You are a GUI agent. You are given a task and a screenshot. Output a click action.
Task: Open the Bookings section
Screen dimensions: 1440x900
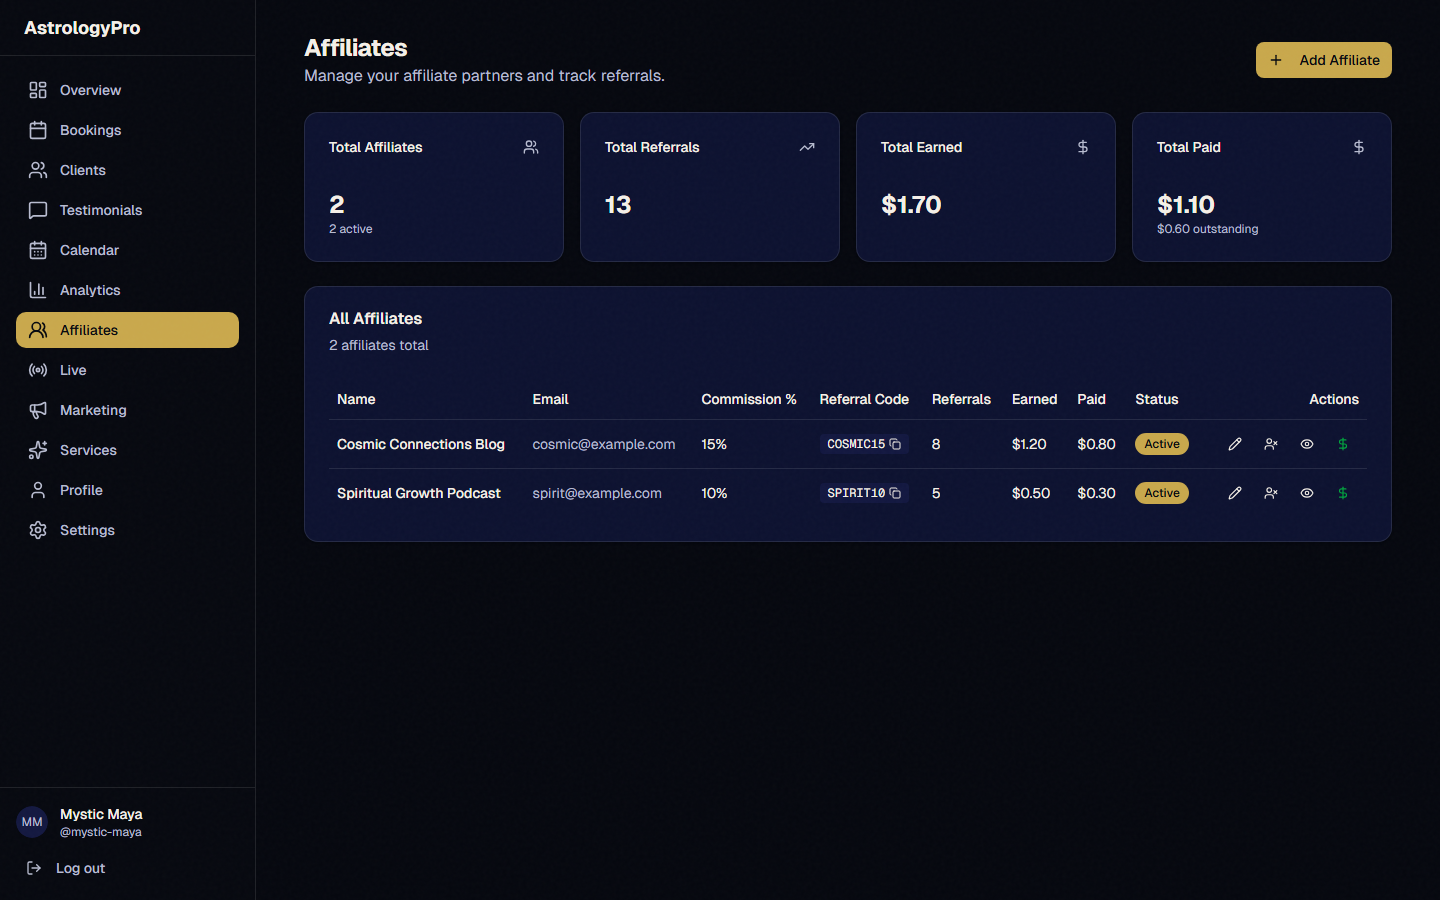(89, 130)
